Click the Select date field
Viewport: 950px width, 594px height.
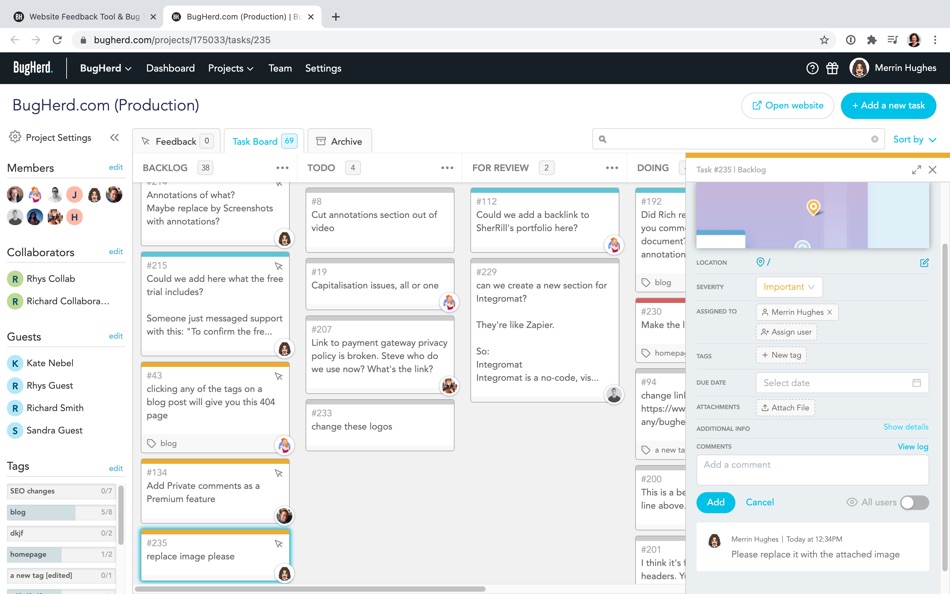pos(842,382)
